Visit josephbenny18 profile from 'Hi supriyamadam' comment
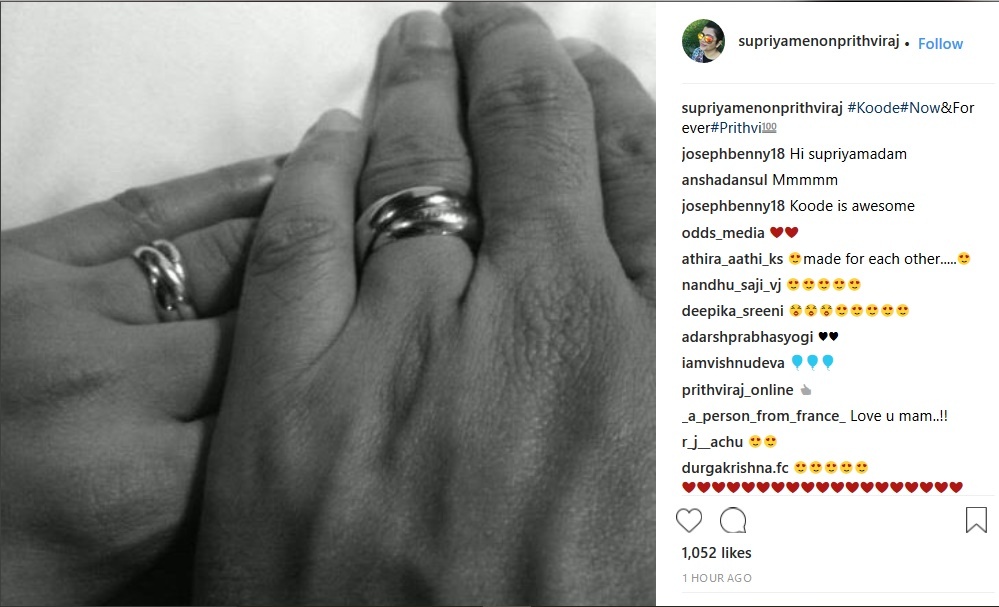 733,154
